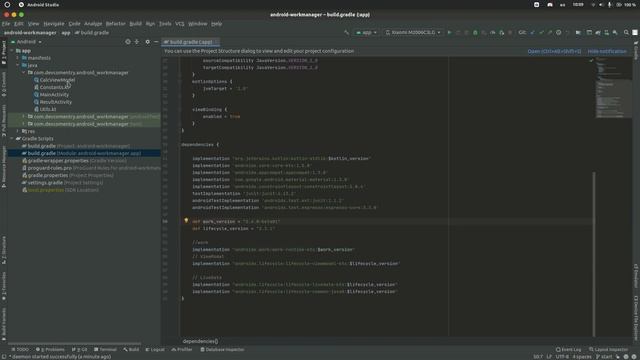Open MainActivity in project tree

54,95
